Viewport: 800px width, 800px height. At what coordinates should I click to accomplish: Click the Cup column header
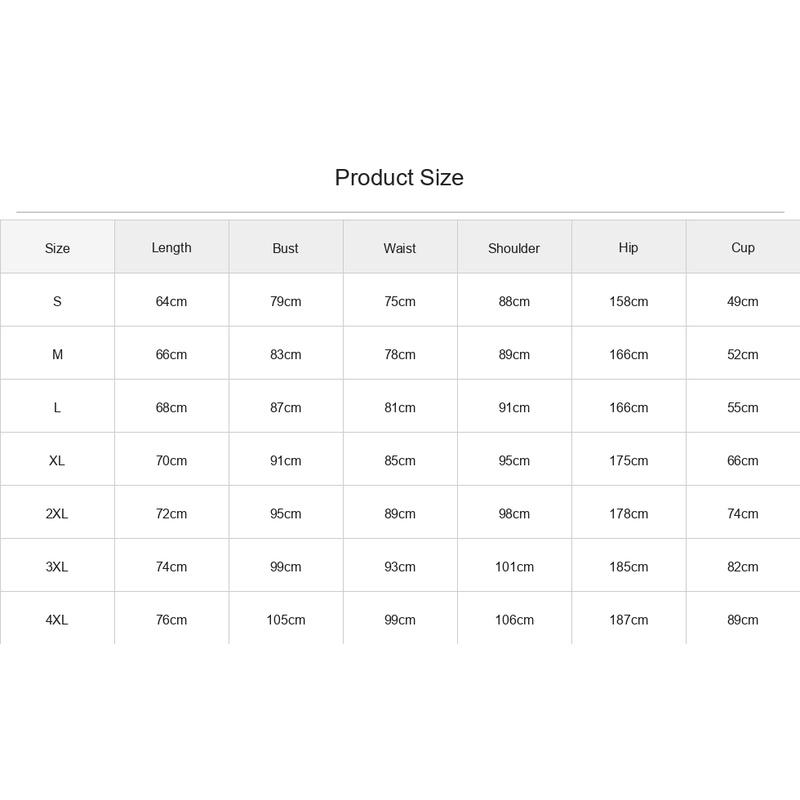(742, 247)
